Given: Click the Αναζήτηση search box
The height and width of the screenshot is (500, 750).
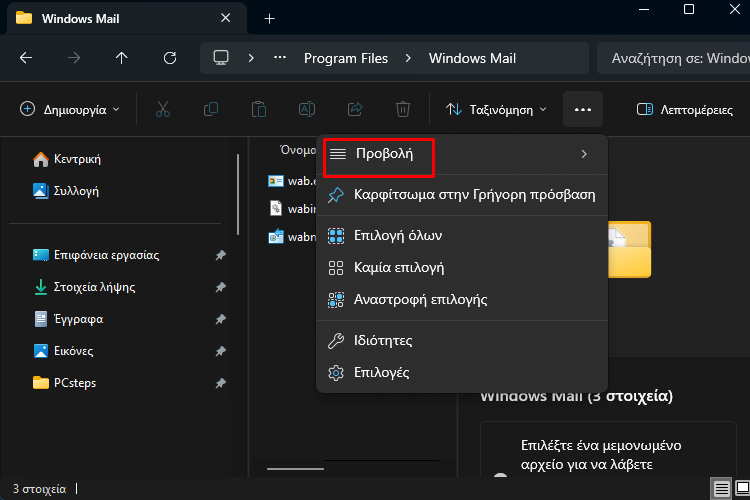Looking at the screenshot, I should tap(673, 58).
